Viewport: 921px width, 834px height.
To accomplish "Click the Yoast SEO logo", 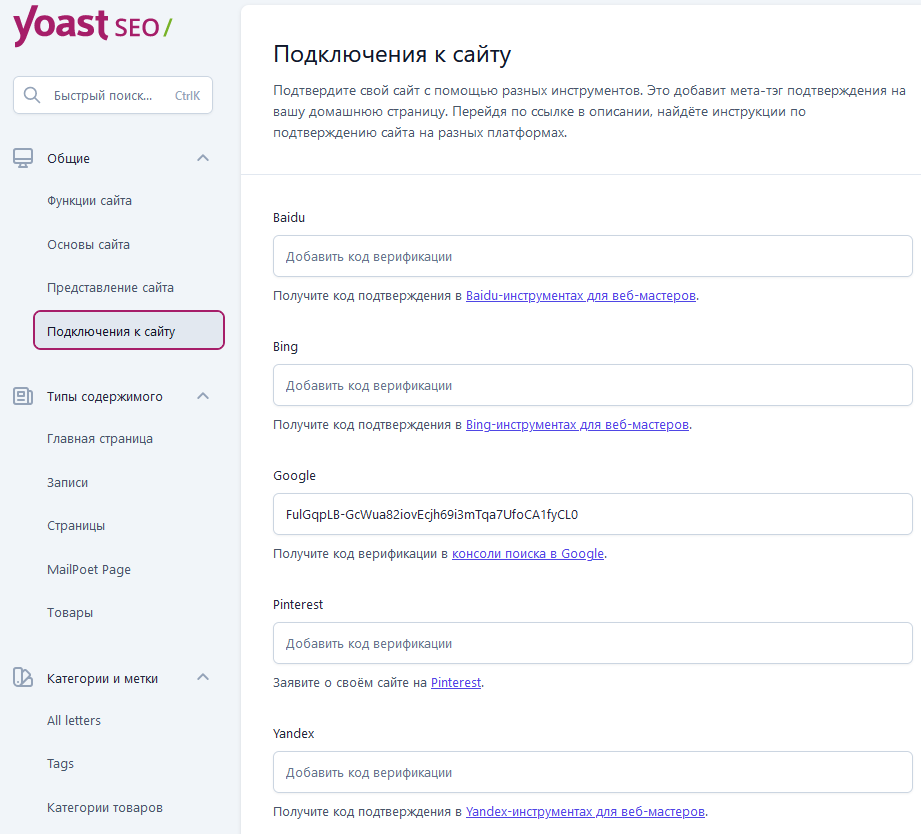I will [92, 25].
